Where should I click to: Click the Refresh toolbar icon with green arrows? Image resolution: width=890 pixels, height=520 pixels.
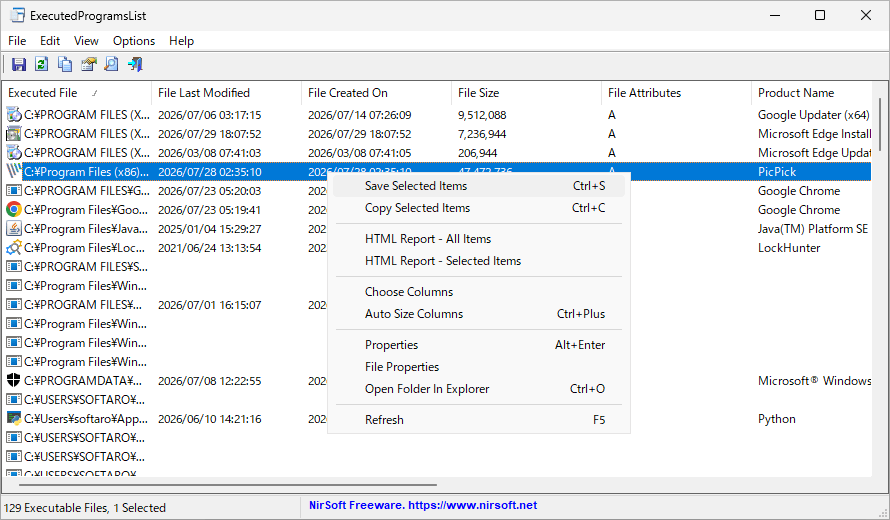tap(41, 64)
